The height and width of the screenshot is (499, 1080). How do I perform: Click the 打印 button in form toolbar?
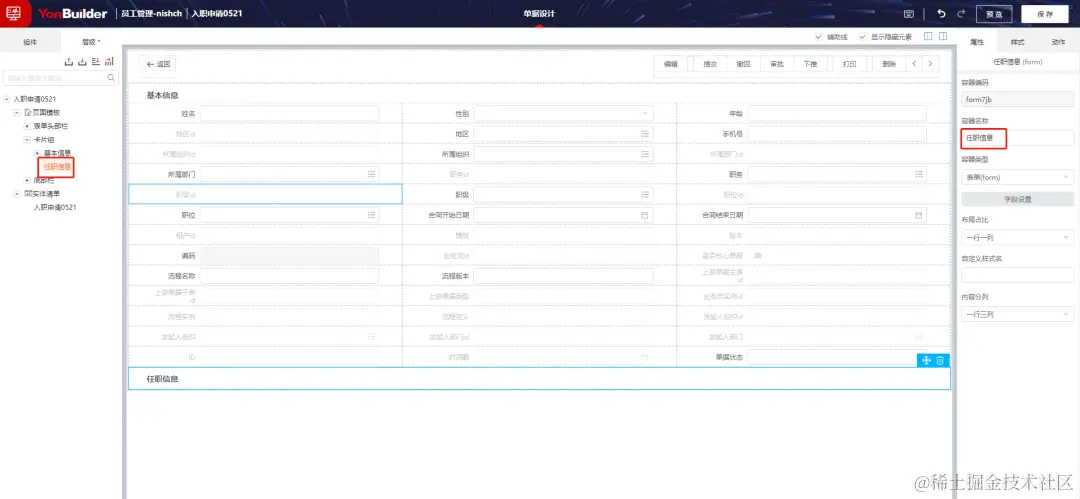click(850, 64)
